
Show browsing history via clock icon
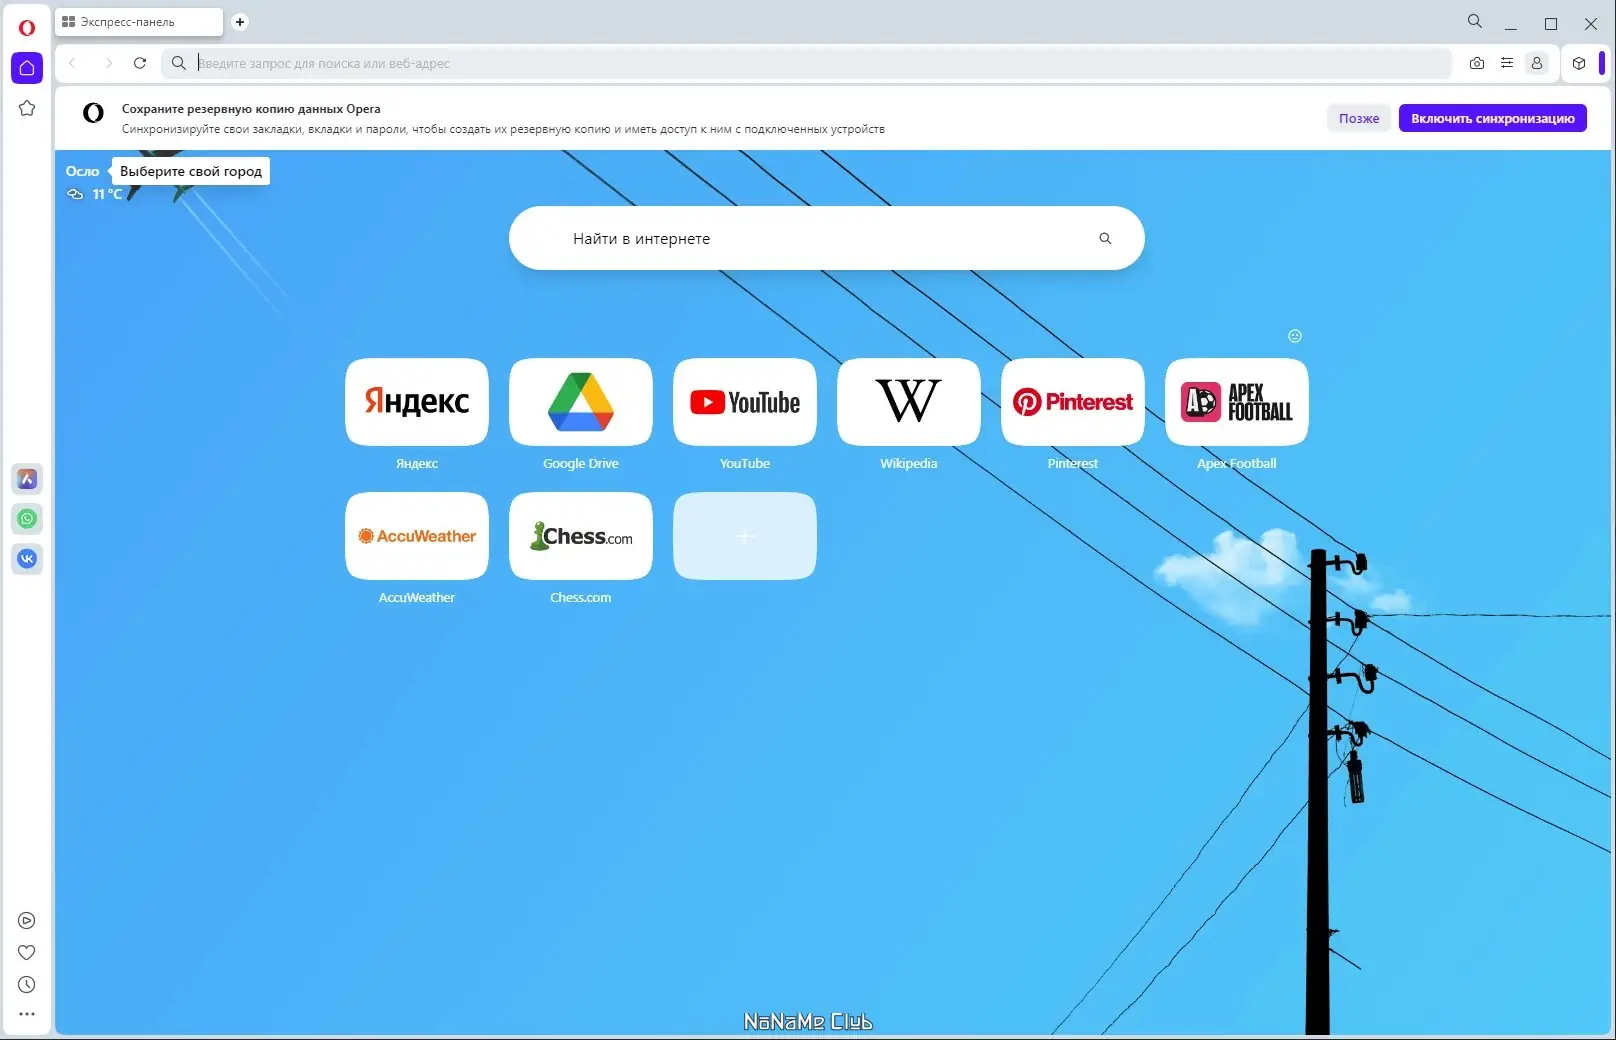(x=27, y=984)
